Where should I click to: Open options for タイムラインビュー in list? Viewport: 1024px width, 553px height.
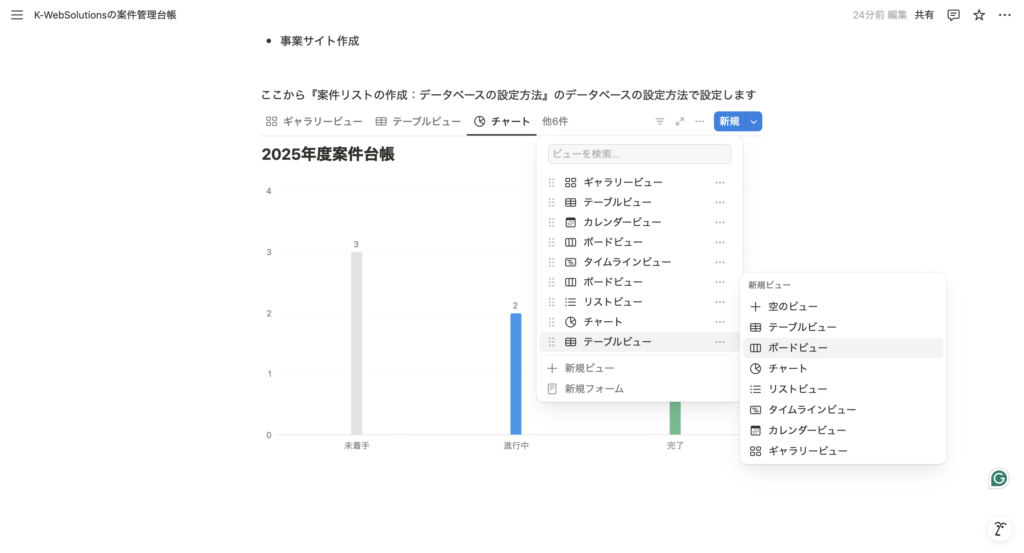pos(719,262)
